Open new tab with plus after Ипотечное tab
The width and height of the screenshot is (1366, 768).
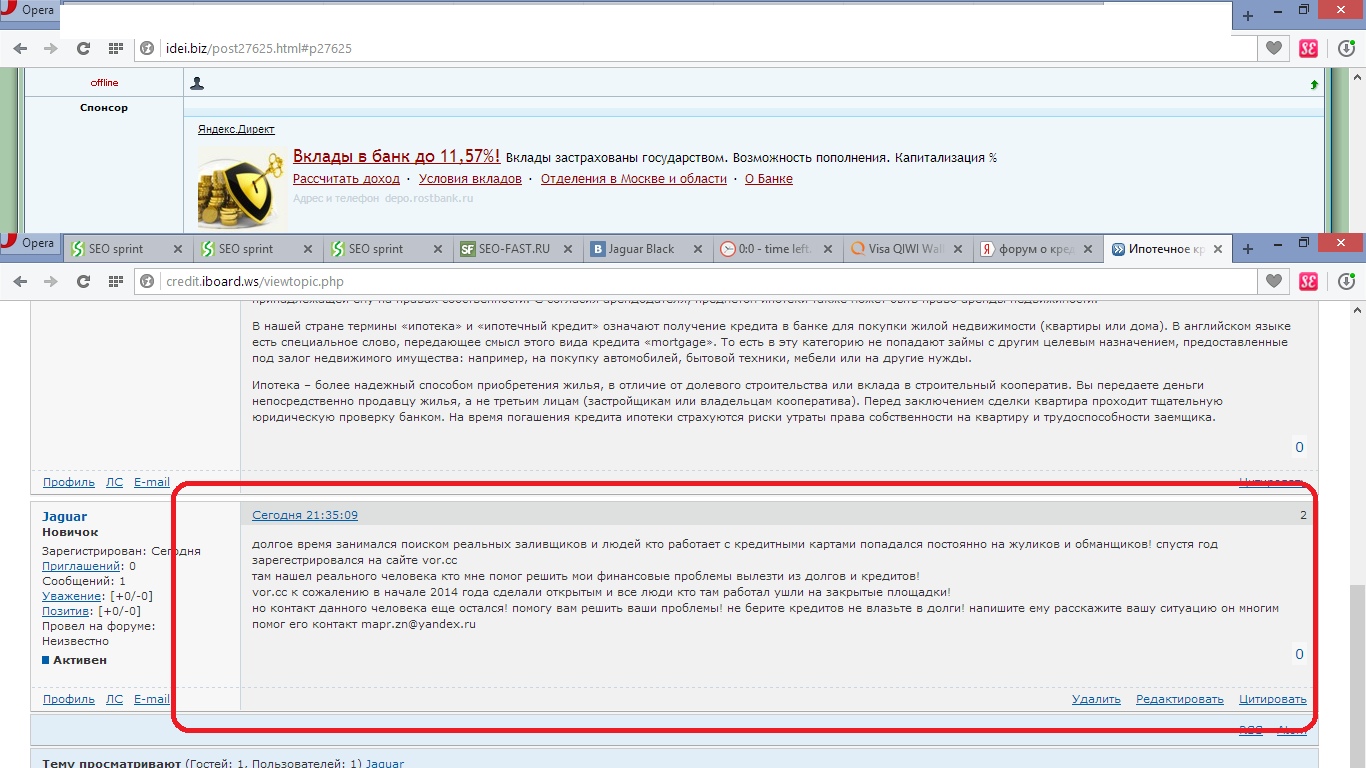pos(1247,248)
